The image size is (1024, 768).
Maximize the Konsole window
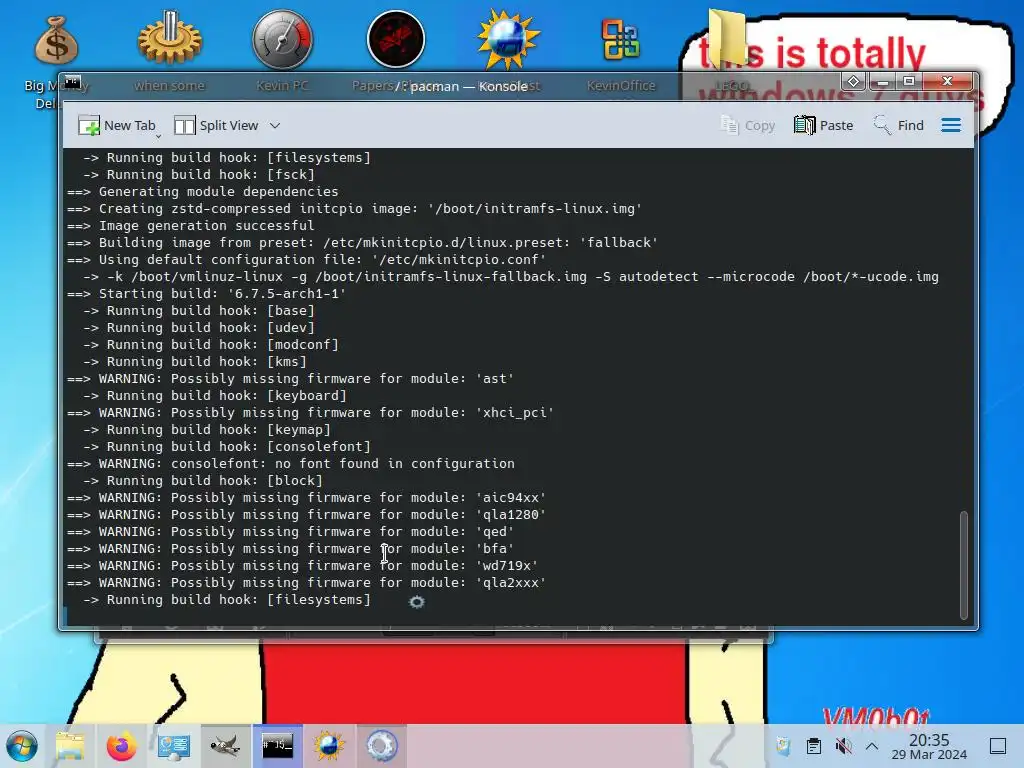pyautogui.click(x=909, y=82)
